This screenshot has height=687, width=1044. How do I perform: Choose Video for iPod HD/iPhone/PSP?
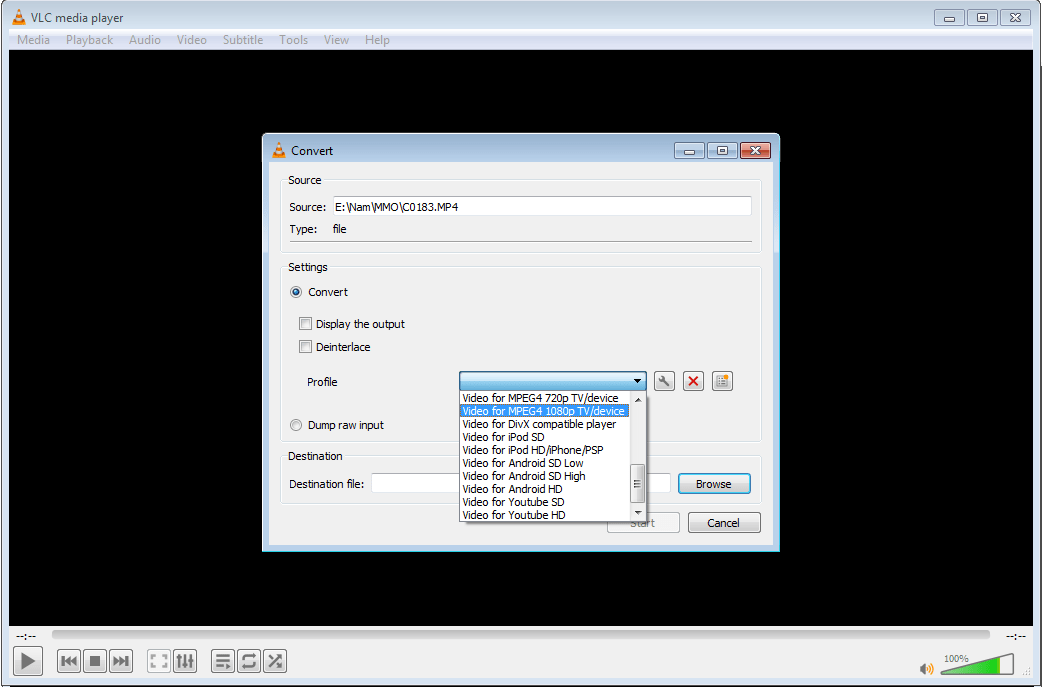(x=545, y=450)
